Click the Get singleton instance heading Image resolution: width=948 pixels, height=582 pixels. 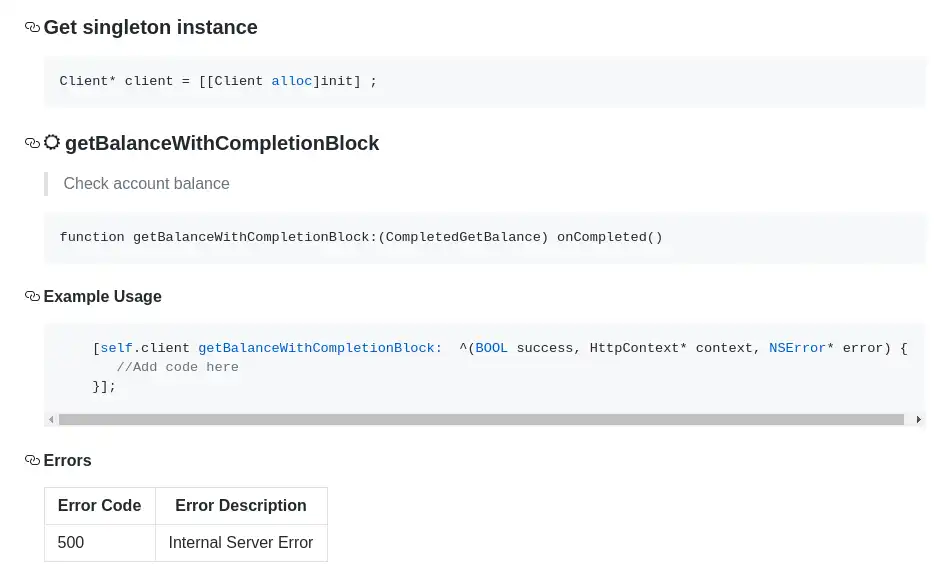click(x=150, y=28)
